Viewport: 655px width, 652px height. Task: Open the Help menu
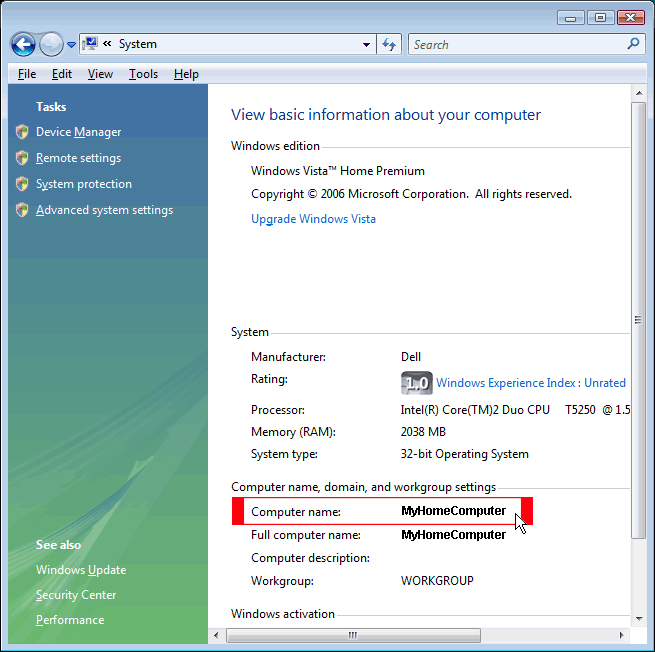tap(186, 74)
